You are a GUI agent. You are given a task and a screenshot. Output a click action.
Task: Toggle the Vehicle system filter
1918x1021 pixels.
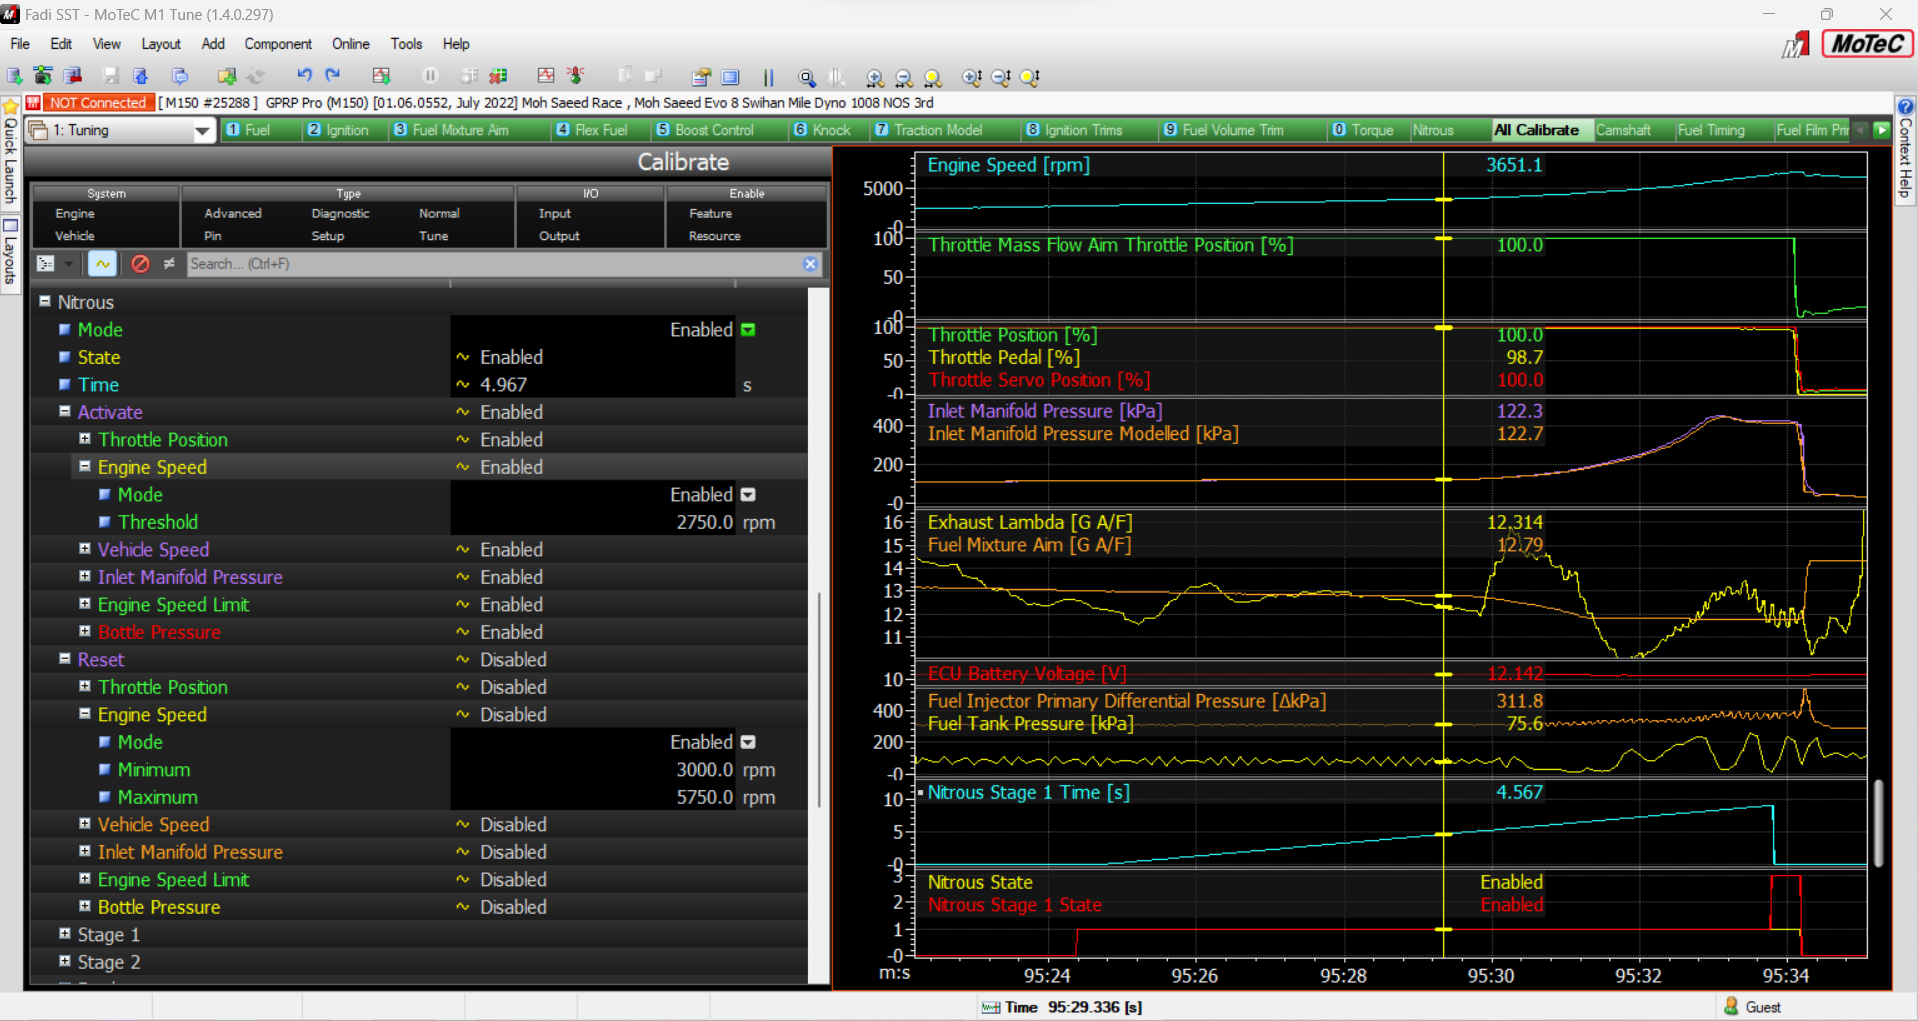[75, 236]
